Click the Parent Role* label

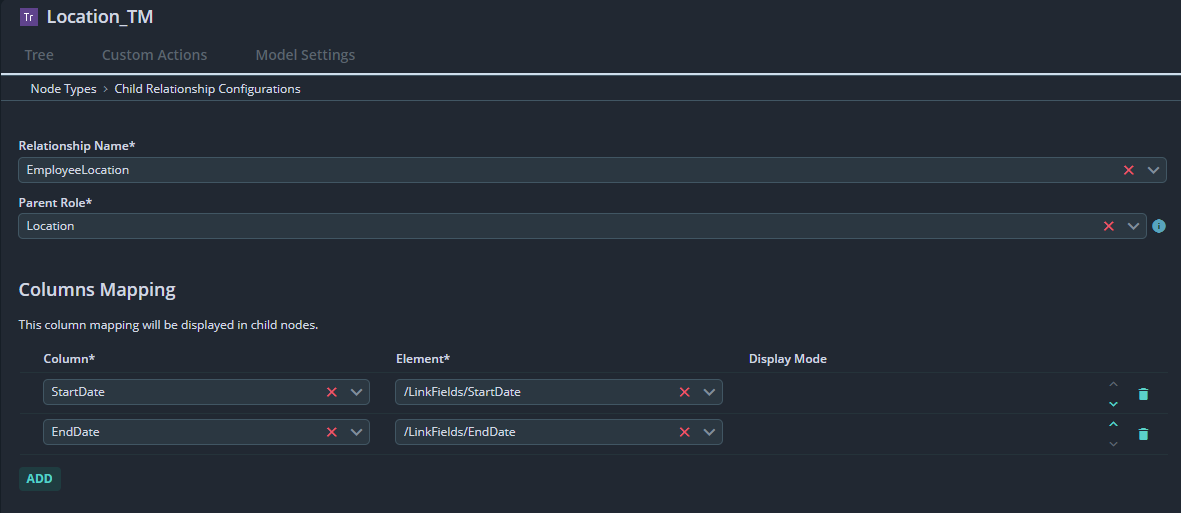tap(55, 203)
